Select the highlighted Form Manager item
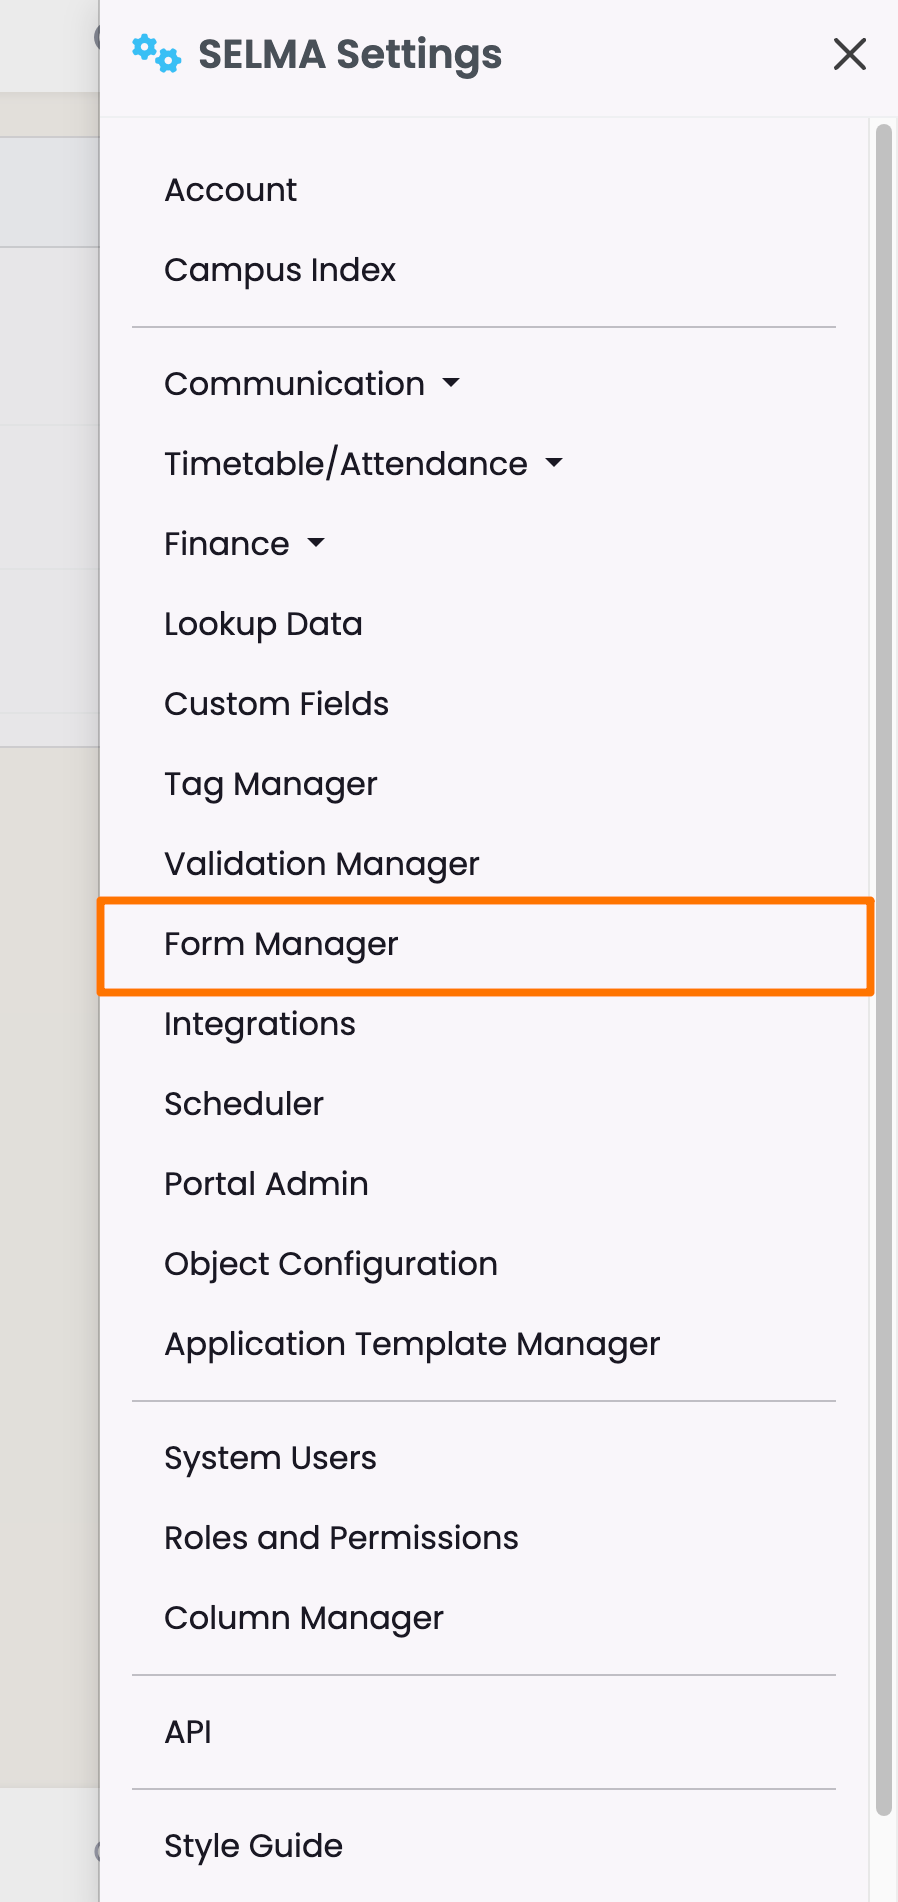Viewport: 898px width, 1902px height. pos(281,944)
